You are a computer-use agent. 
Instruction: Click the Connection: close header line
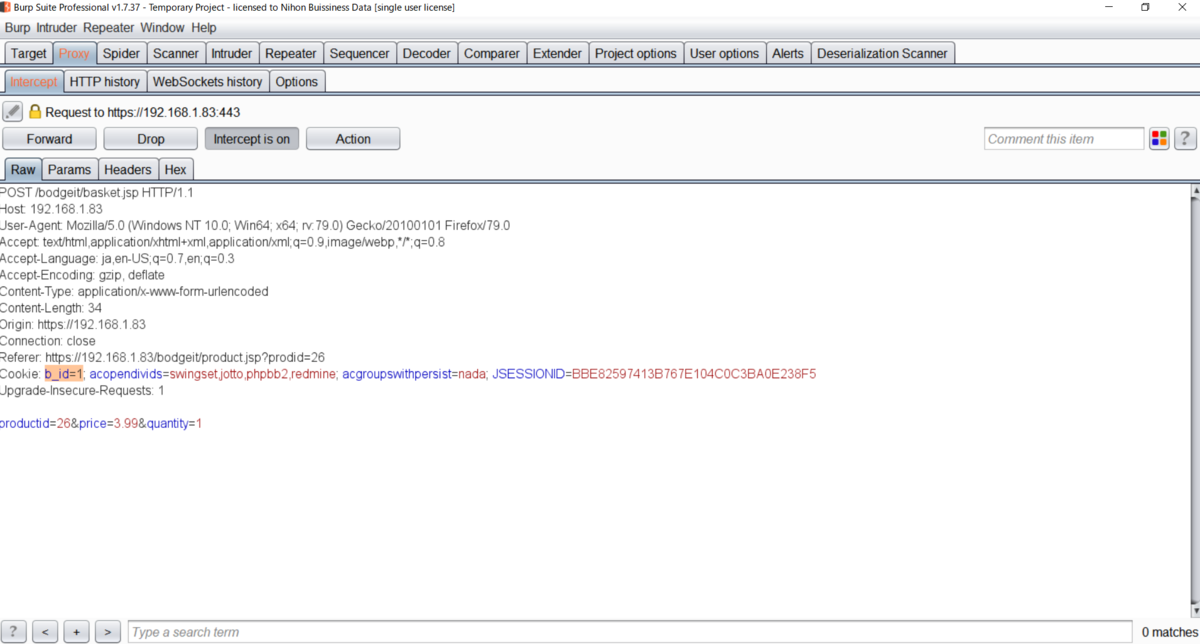click(x=48, y=341)
